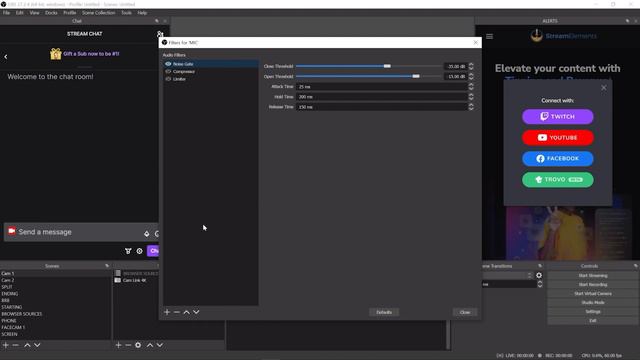The width and height of the screenshot is (640, 360).
Task: Adjust the Open Threshold slider handle
Action: coord(416,76)
